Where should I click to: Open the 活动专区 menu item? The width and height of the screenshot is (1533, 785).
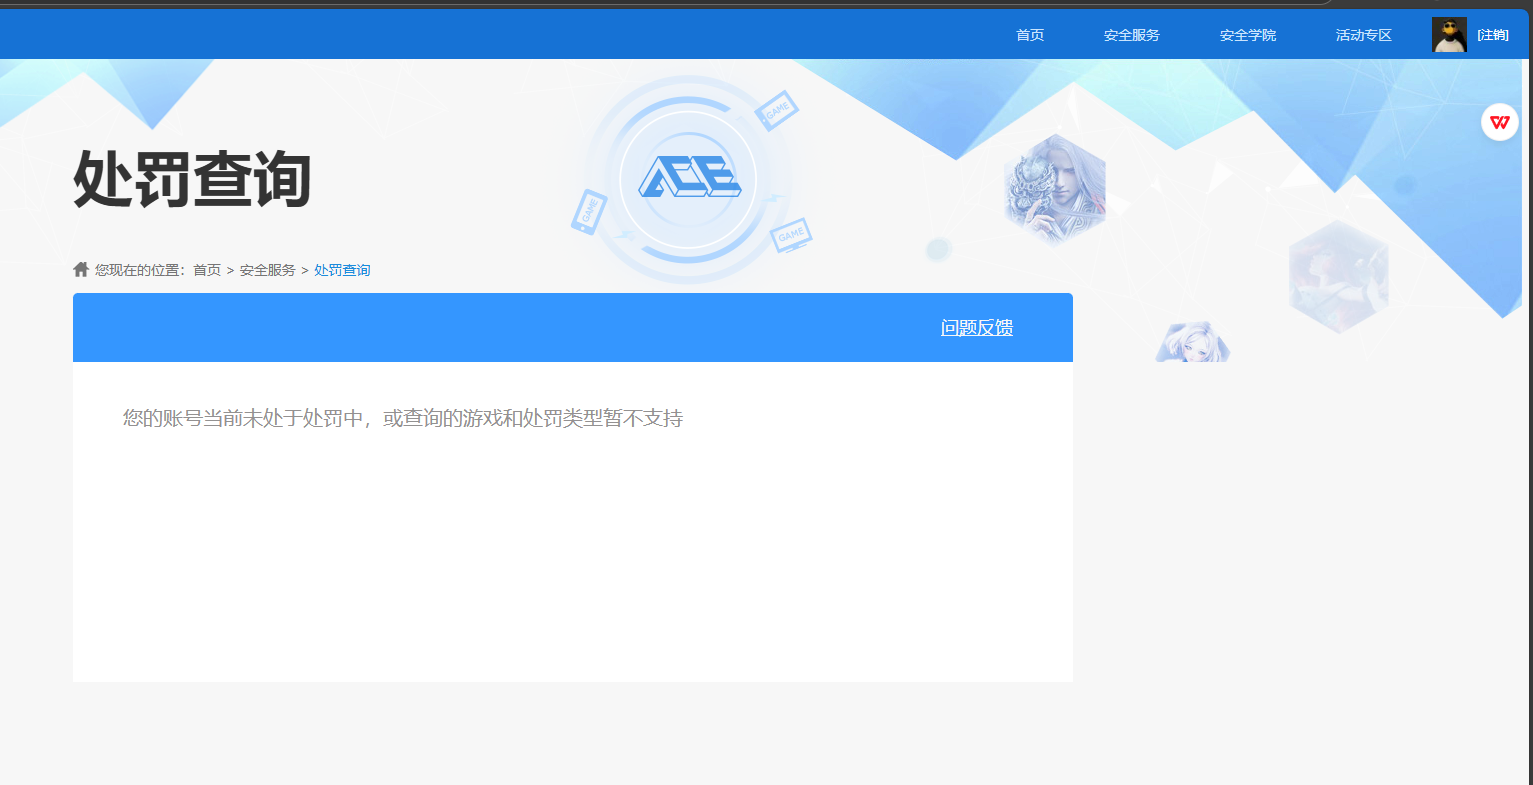[1362, 34]
